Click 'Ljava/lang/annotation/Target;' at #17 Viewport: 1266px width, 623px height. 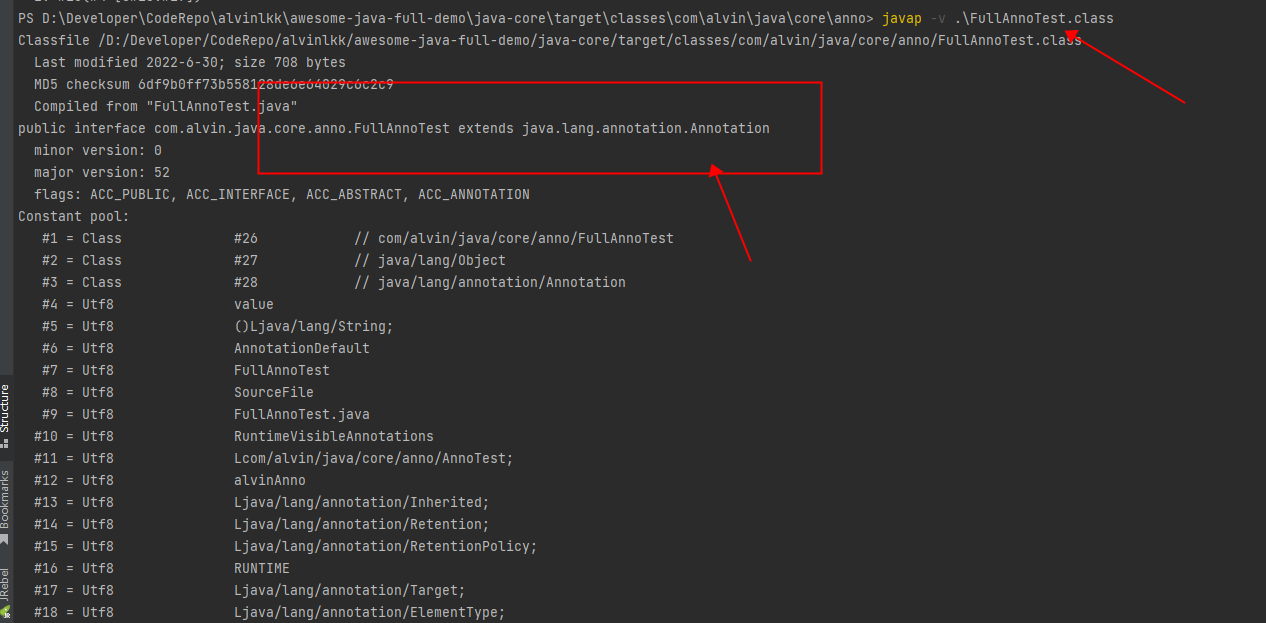[x=350, y=590]
